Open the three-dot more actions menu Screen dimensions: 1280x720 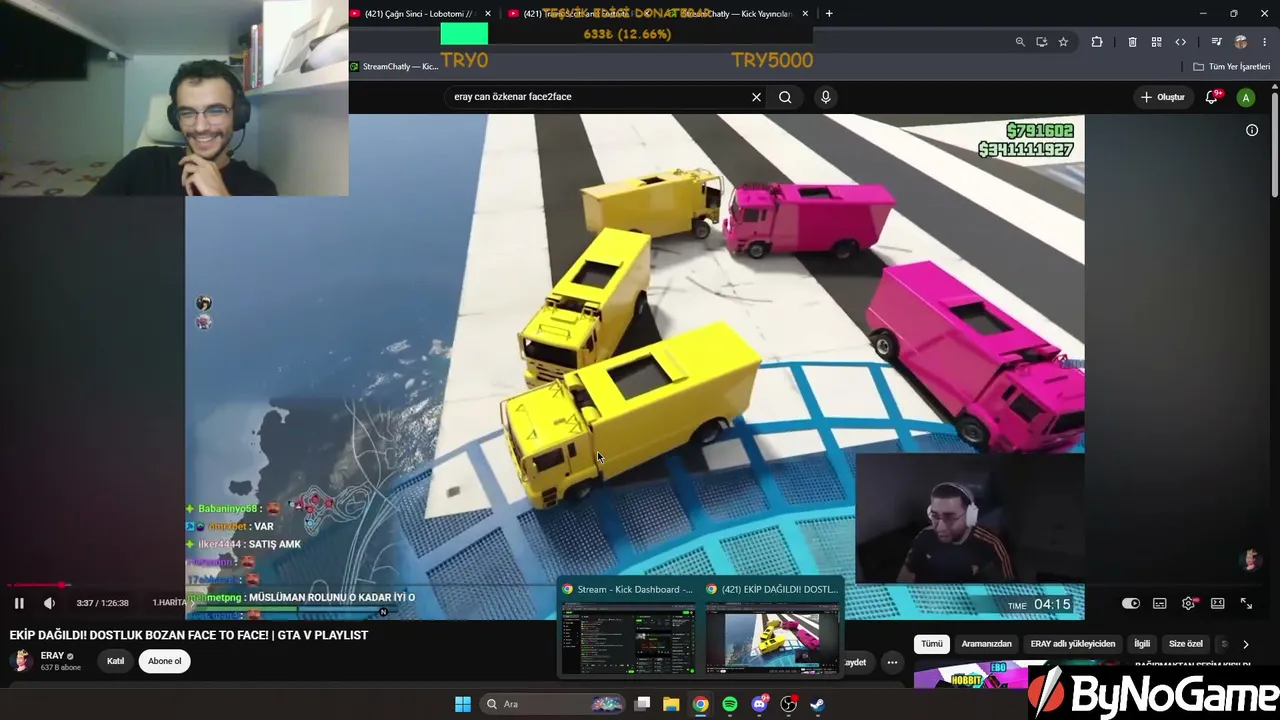point(892,662)
